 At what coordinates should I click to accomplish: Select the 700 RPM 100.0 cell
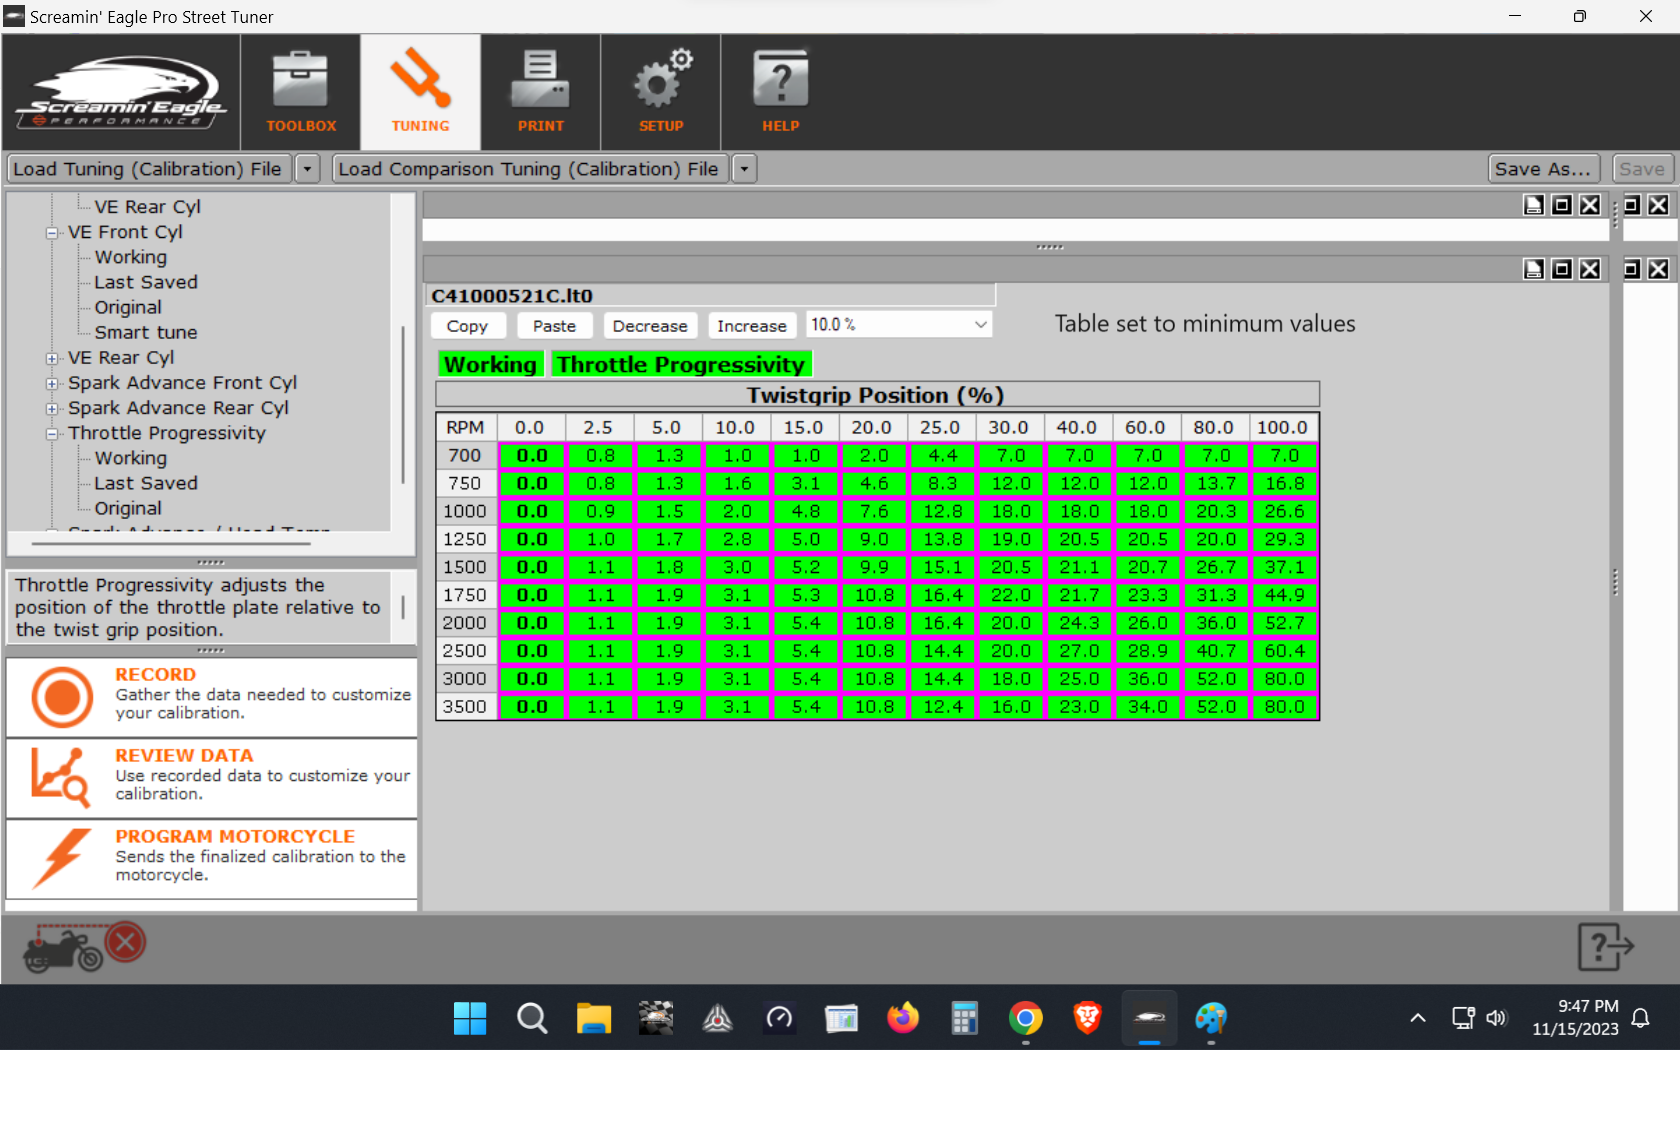(x=1284, y=456)
